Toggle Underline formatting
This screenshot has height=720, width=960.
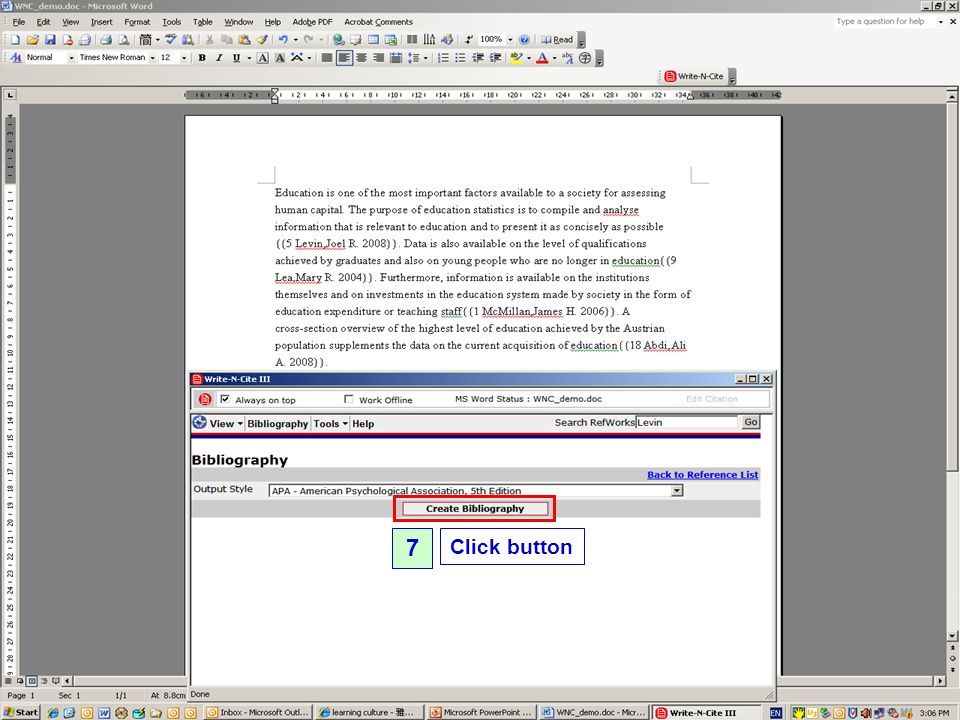pos(236,58)
